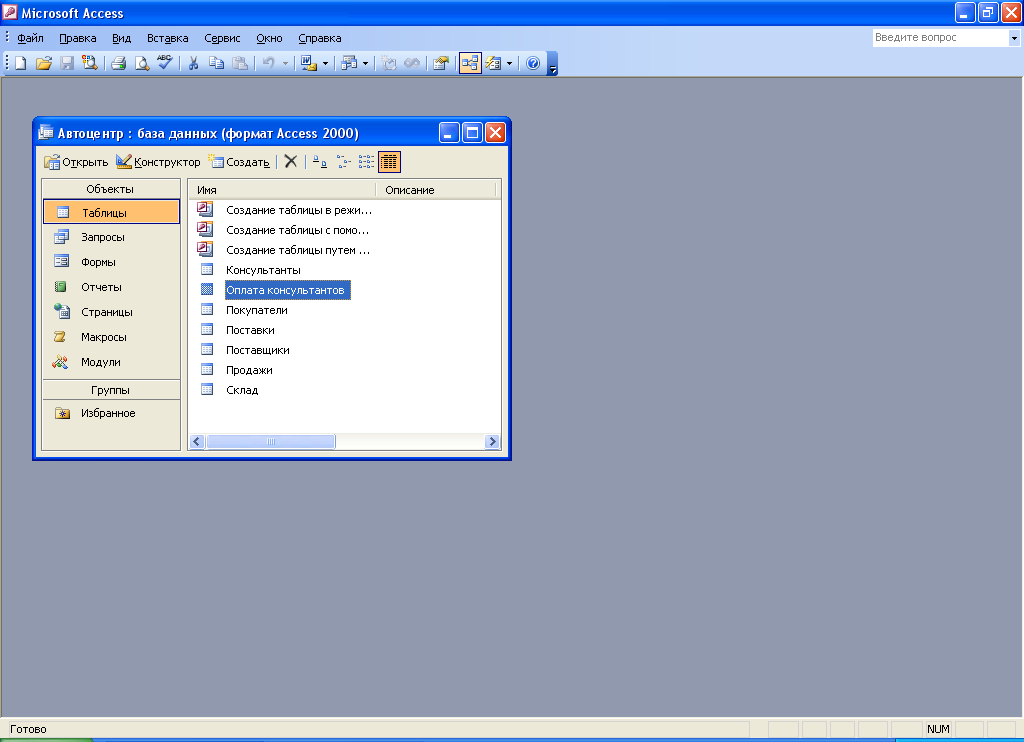Select the Консультанты table
Image resolution: width=1024 pixels, height=742 pixels.
point(263,270)
